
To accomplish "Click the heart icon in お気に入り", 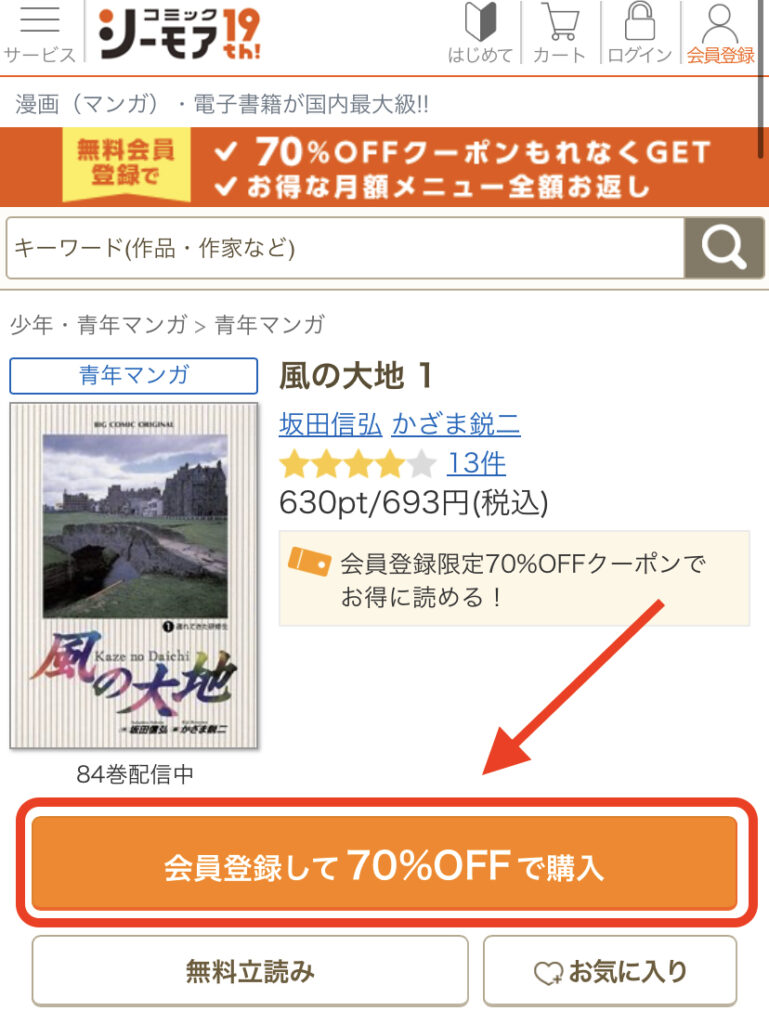I will tap(548, 972).
